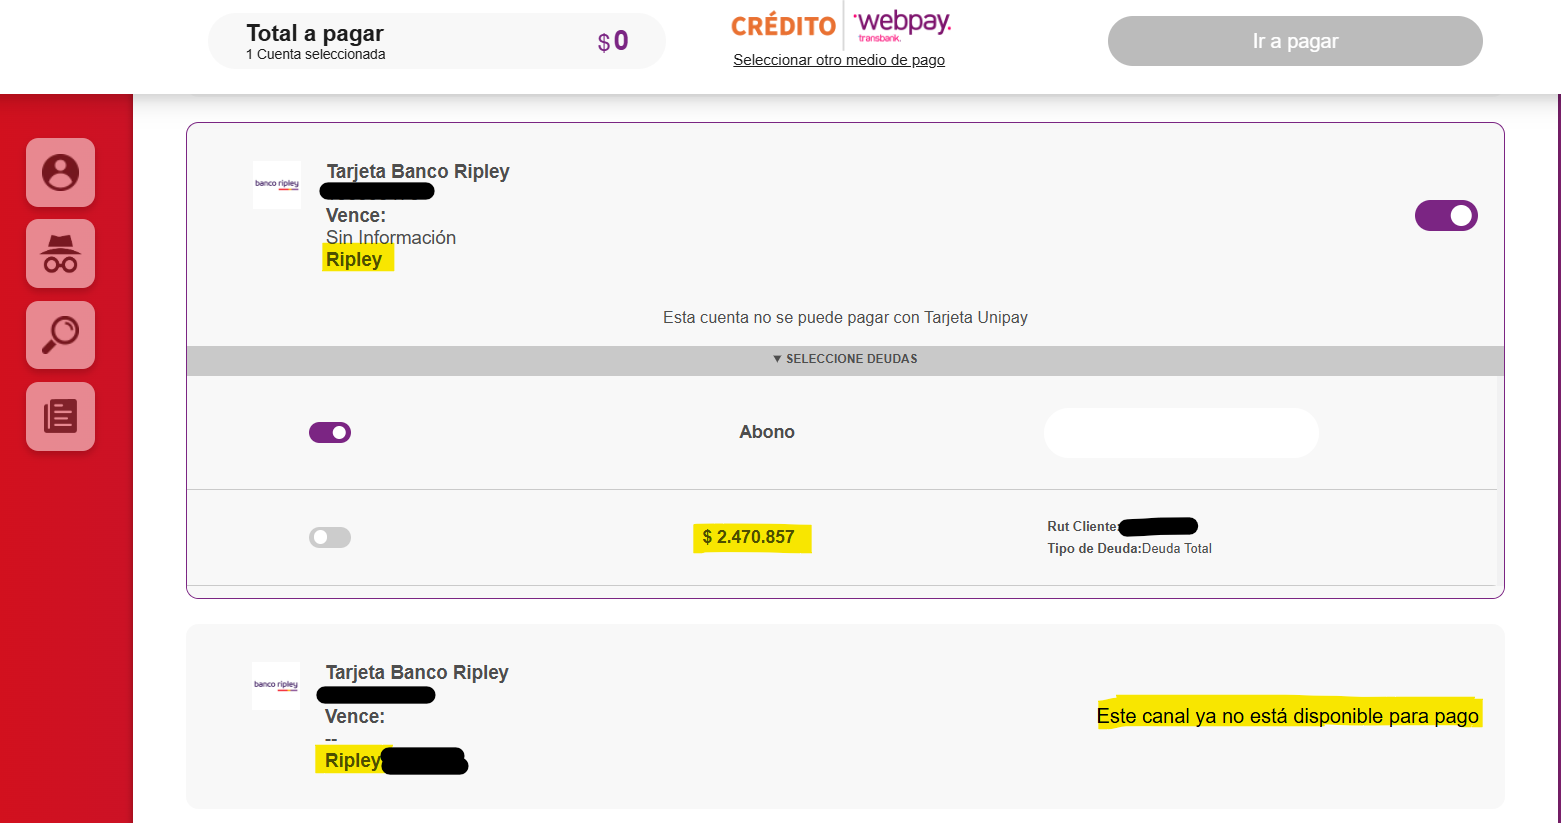The width and height of the screenshot is (1561, 823).
Task: Click the second card's Banco Ripley logo
Action: 276,686
